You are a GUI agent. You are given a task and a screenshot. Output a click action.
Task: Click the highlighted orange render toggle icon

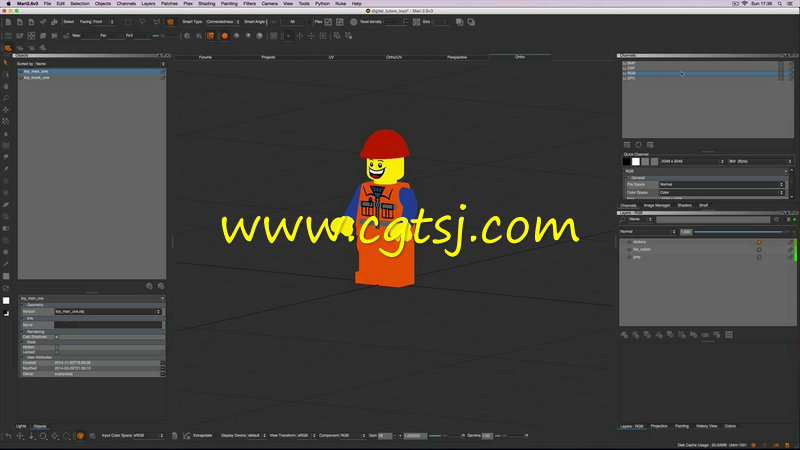click(x=210, y=36)
